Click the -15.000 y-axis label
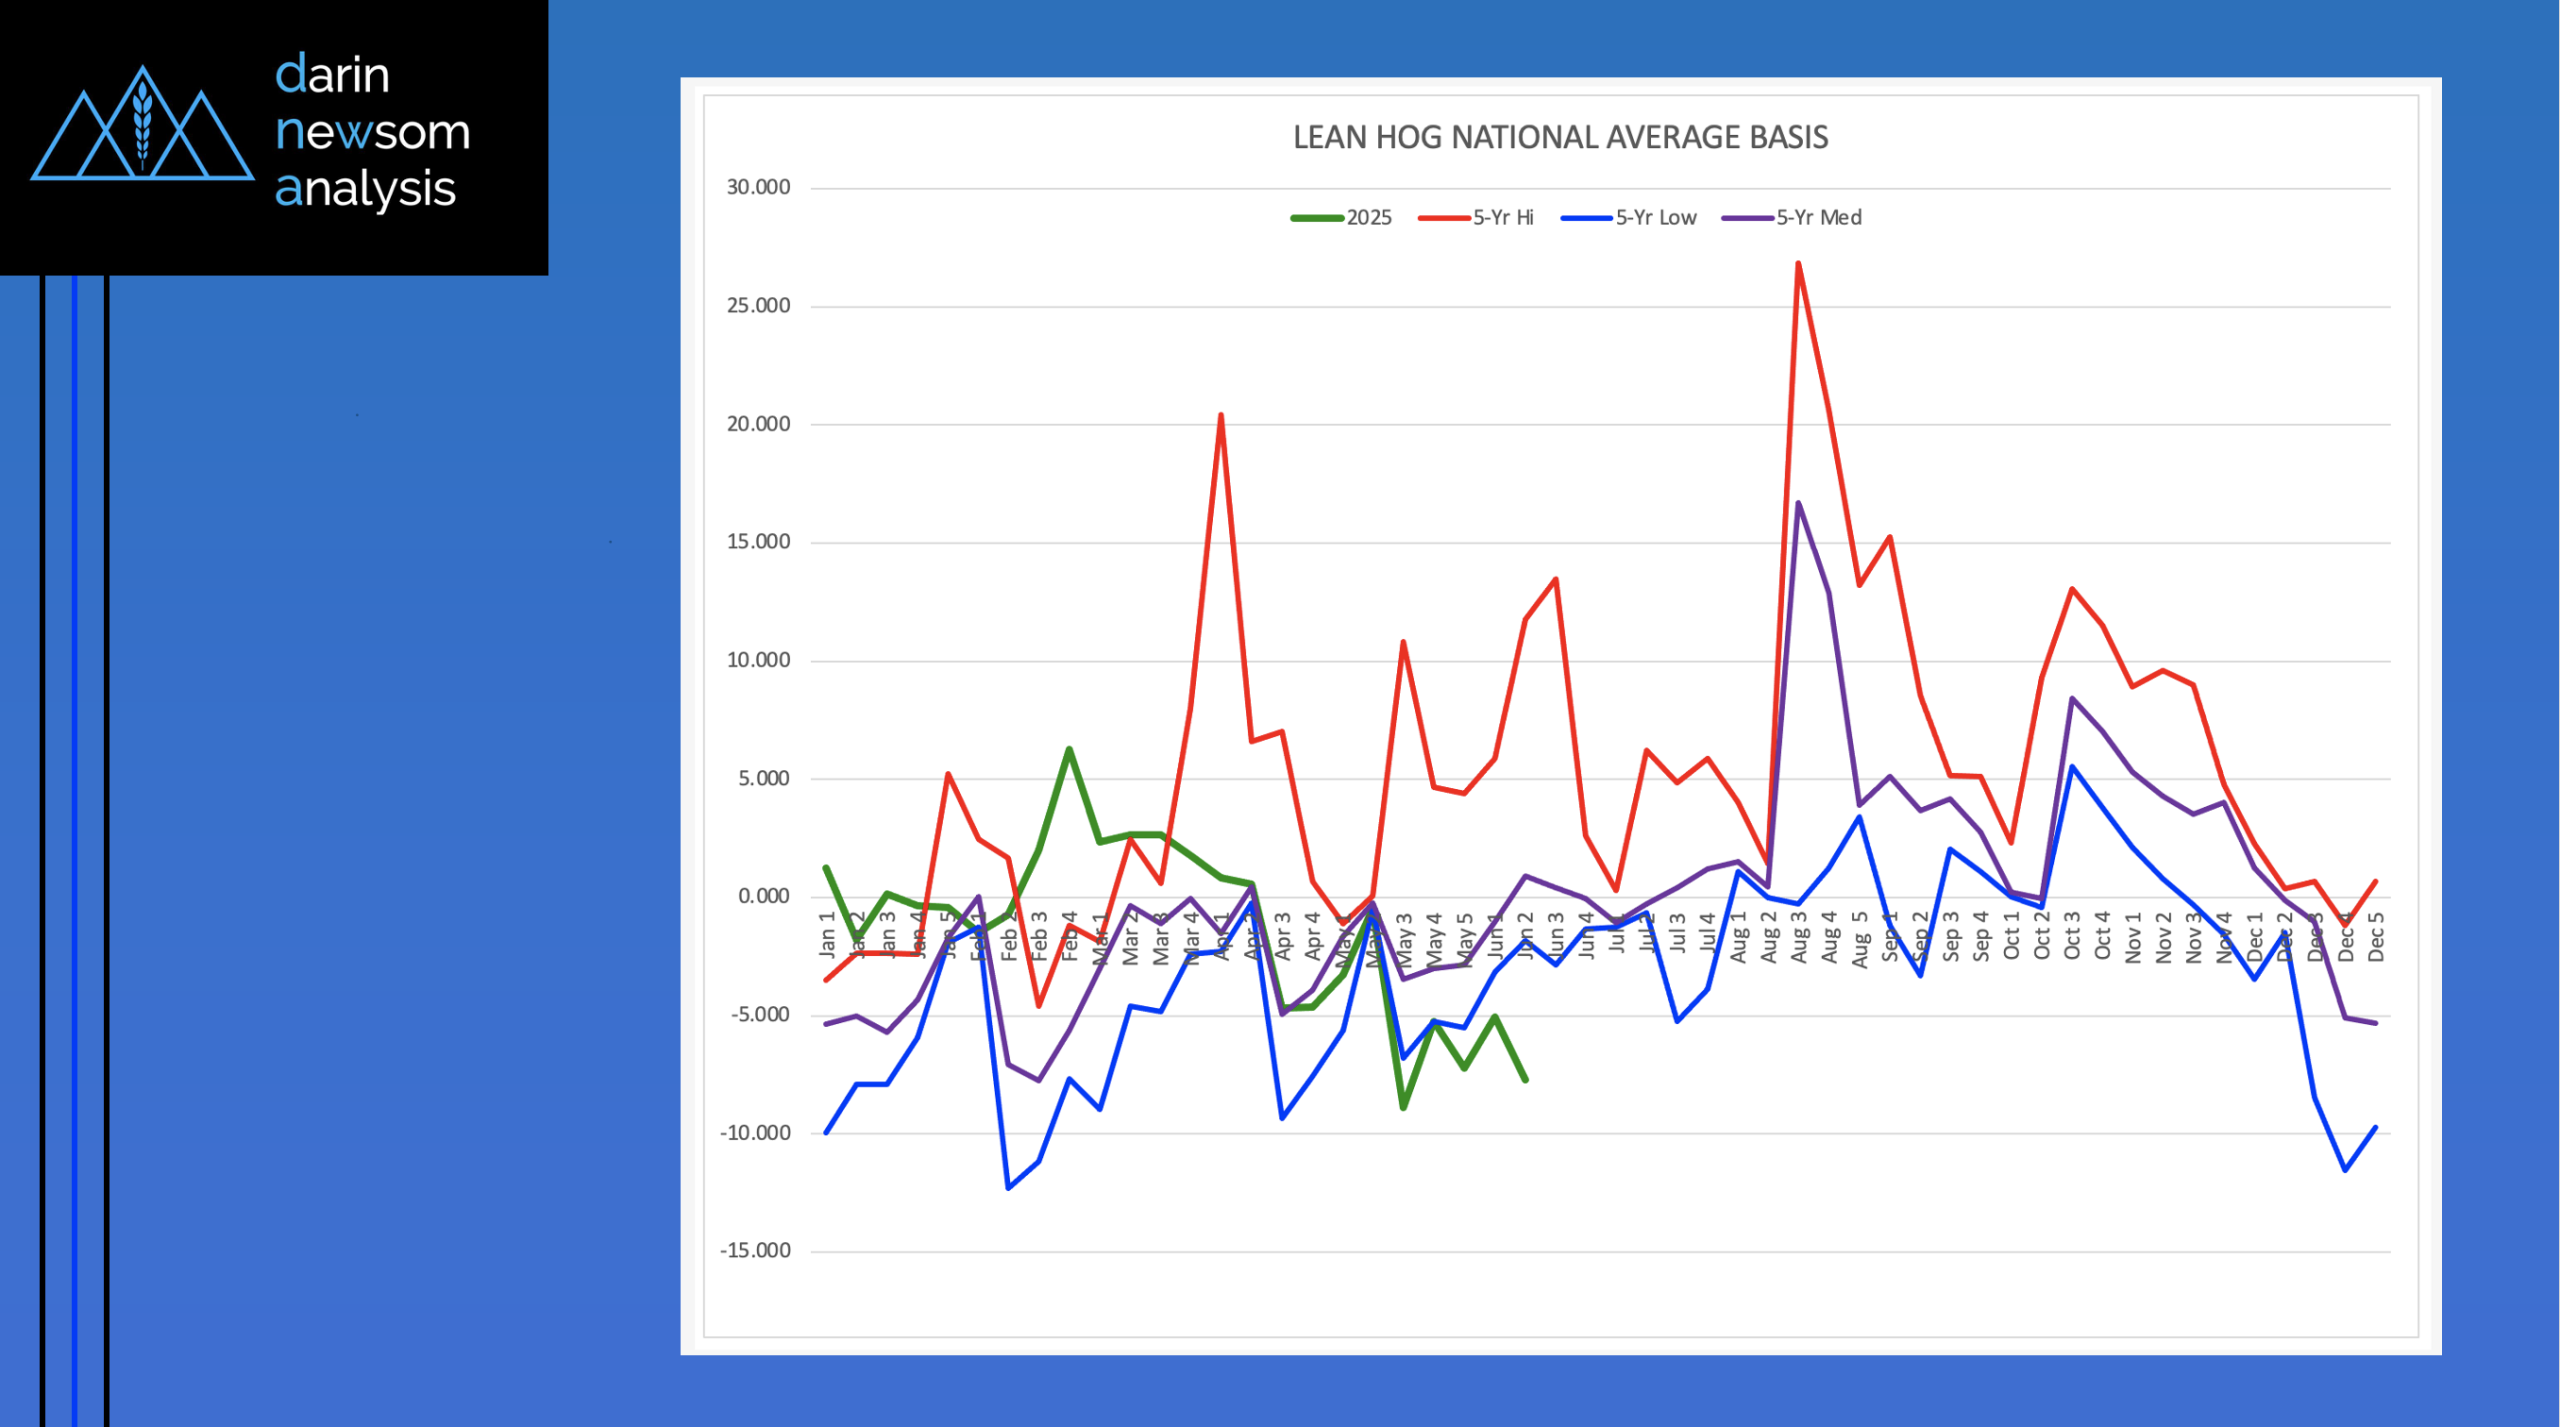Image resolution: width=2560 pixels, height=1427 pixels. pyautogui.click(x=755, y=1250)
